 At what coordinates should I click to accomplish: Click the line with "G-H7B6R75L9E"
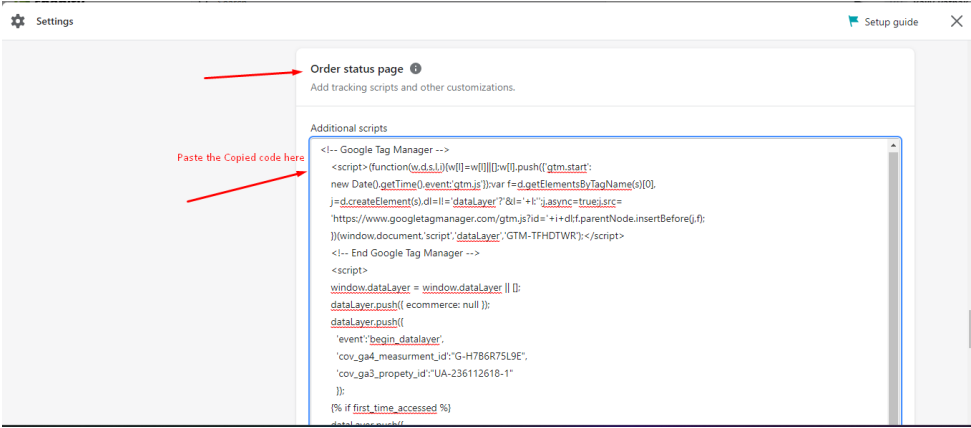click(431, 356)
